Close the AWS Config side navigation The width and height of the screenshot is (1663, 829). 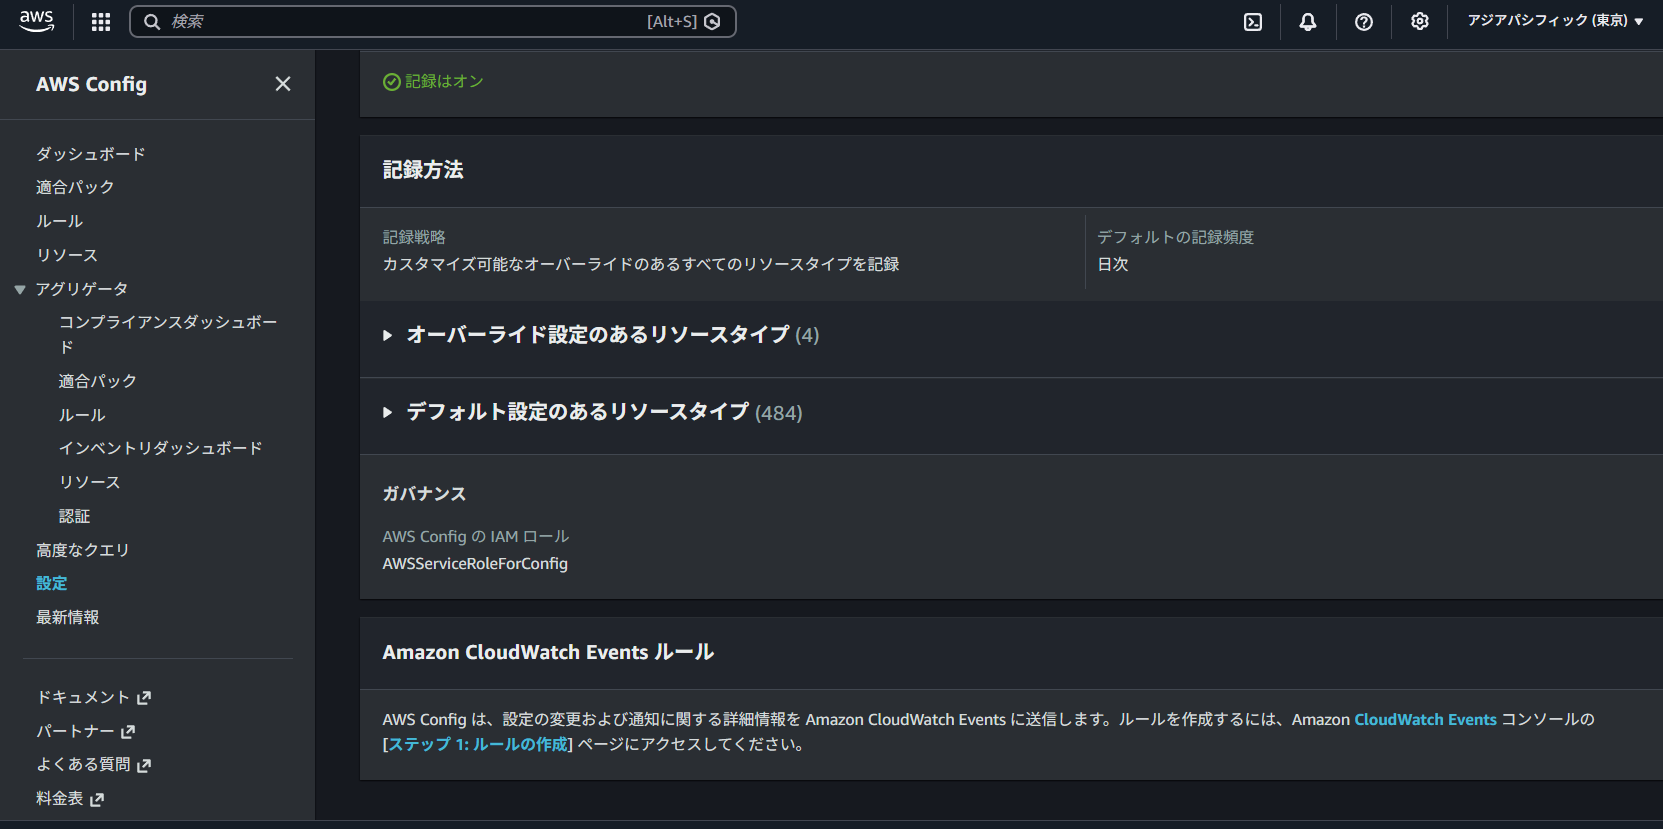pyautogui.click(x=283, y=84)
